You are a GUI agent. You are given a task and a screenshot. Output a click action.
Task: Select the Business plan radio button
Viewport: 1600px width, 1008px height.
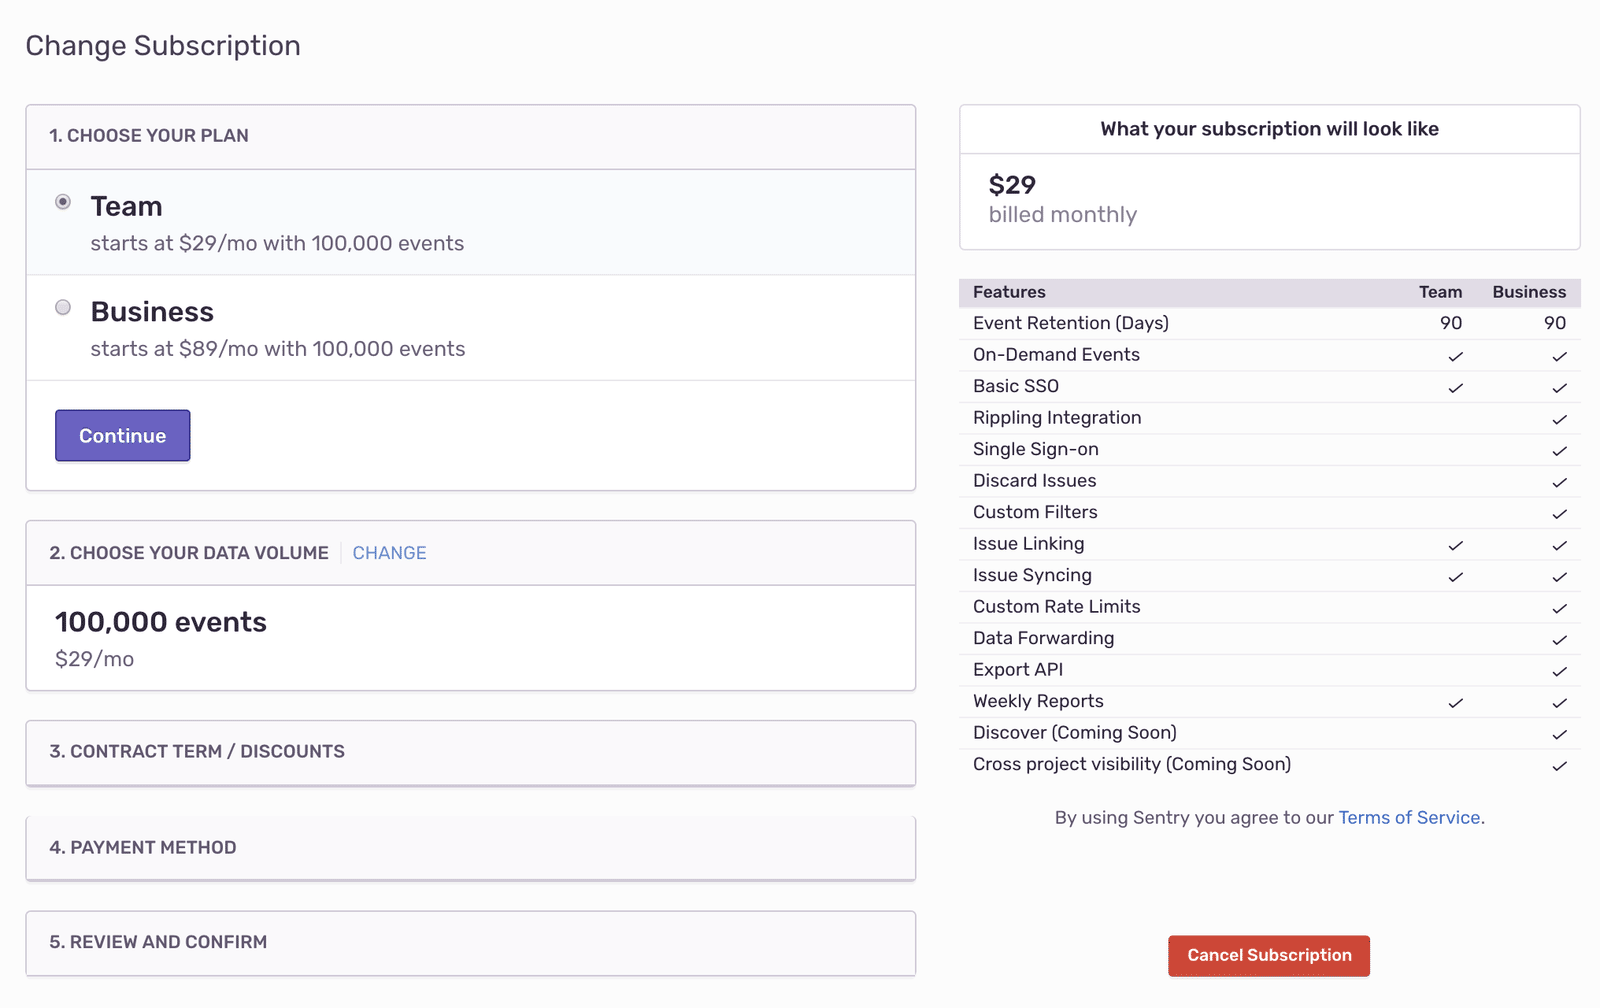(x=63, y=308)
